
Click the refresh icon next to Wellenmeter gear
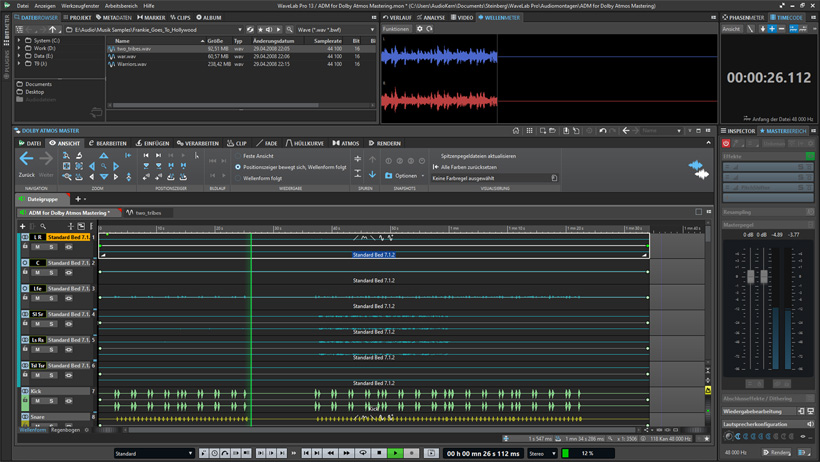coord(429,29)
